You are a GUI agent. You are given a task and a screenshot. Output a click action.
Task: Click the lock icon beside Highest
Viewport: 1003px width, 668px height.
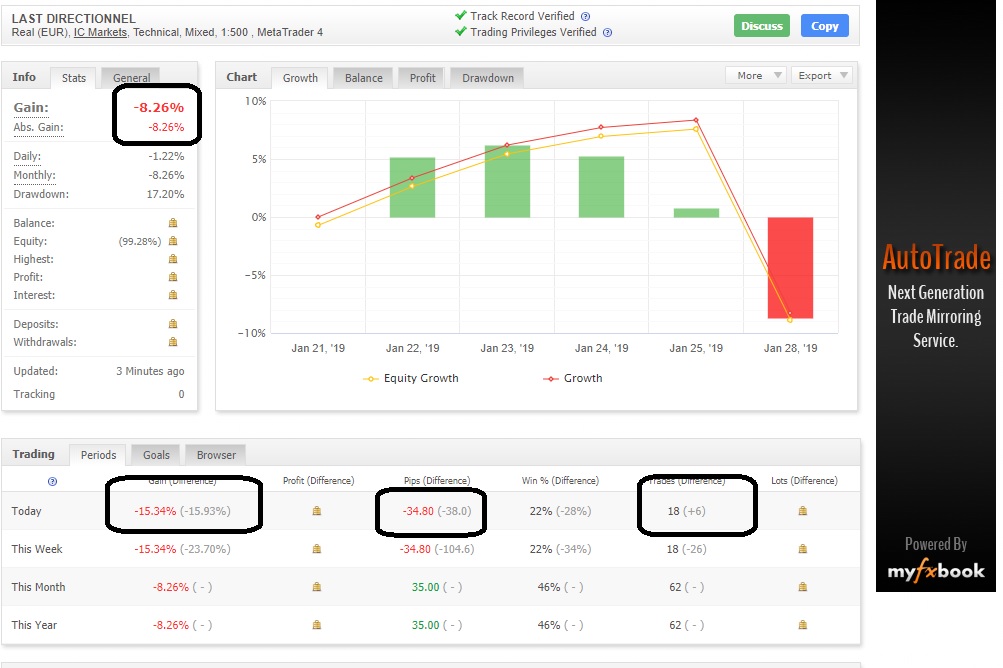(x=173, y=258)
